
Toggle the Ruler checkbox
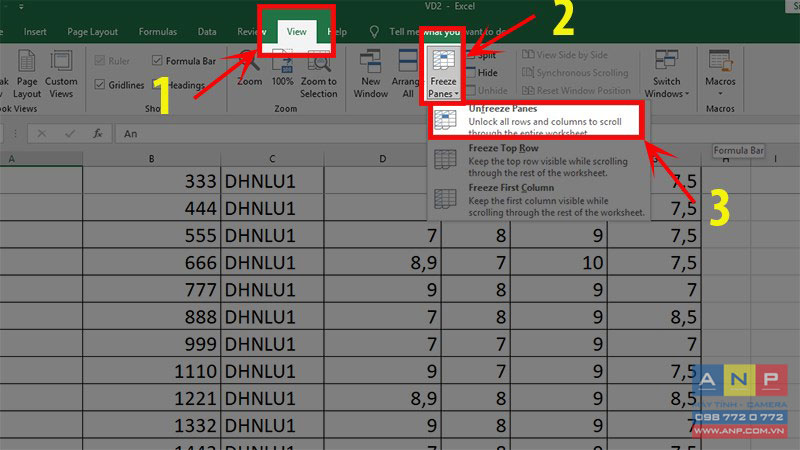(99, 61)
